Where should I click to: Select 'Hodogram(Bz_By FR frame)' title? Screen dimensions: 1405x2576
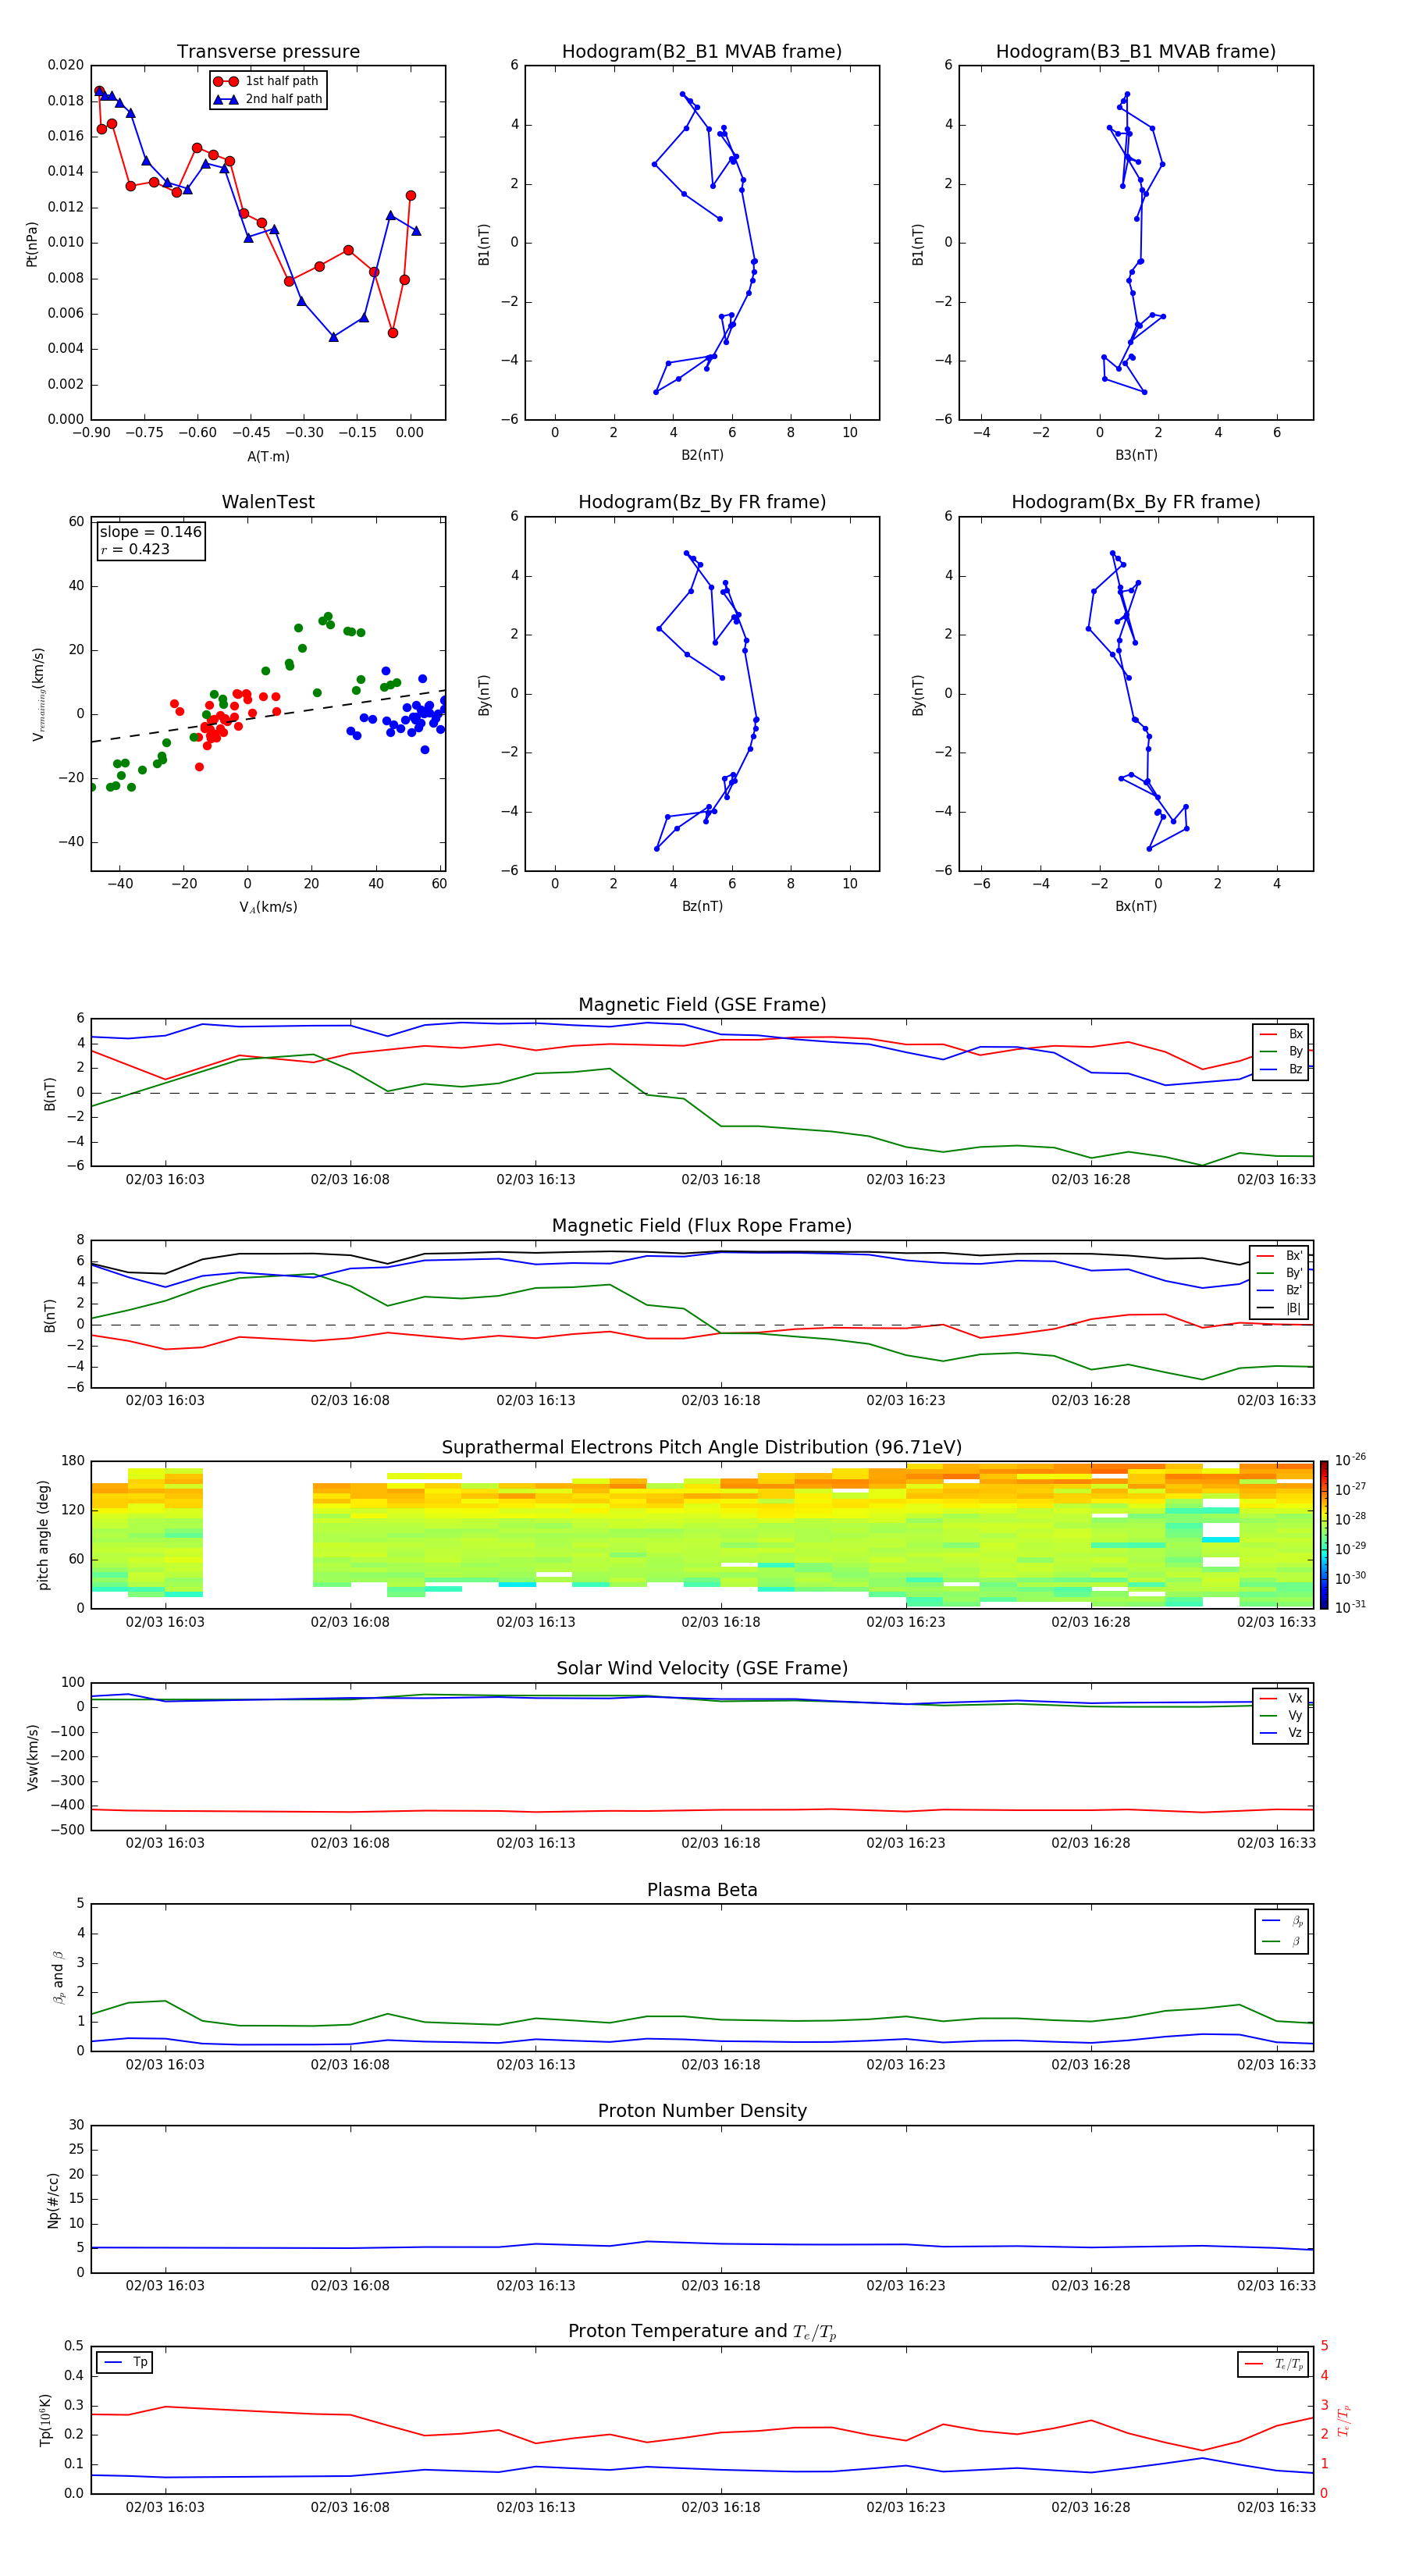point(702,502)
